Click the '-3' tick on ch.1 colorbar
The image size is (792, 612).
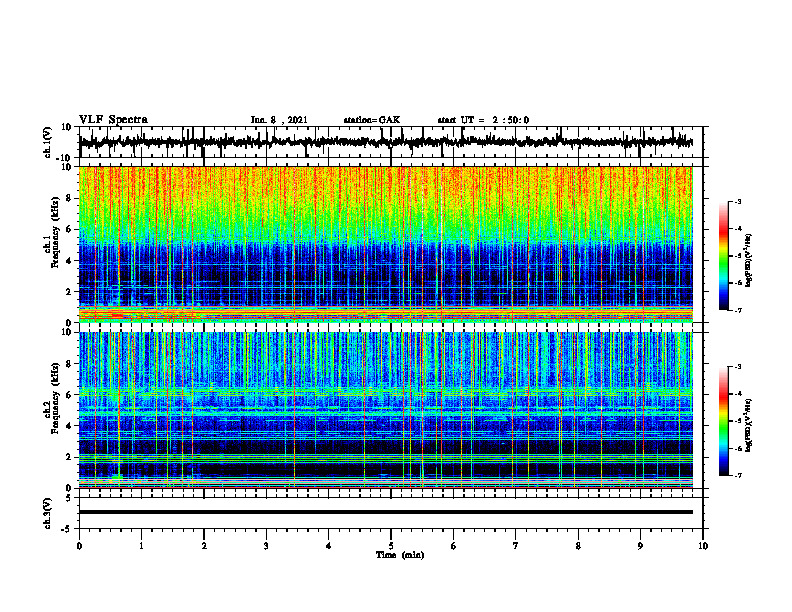[738, 202]
